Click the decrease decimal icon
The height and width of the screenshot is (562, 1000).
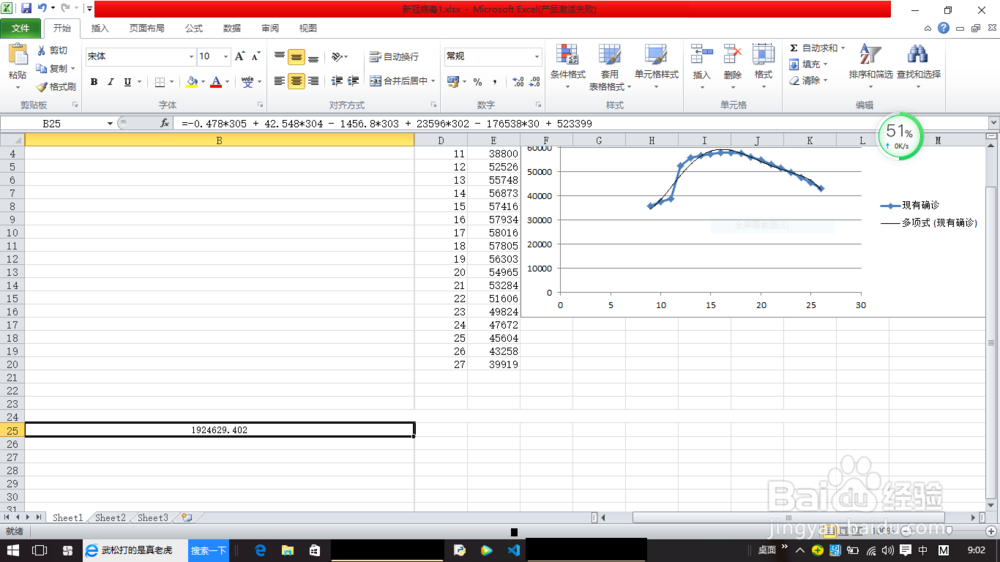(534, 82)
